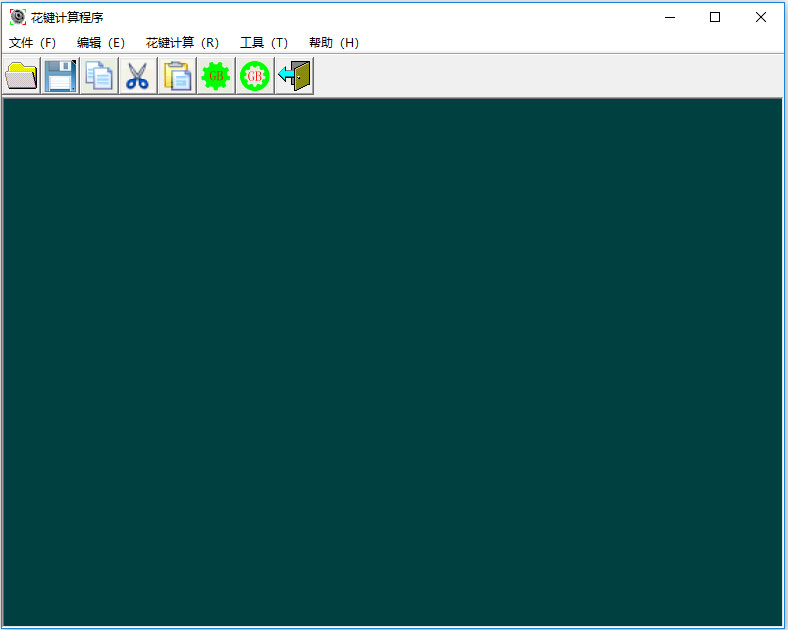Paste with the clipboard icon

(x=177, y=76)
